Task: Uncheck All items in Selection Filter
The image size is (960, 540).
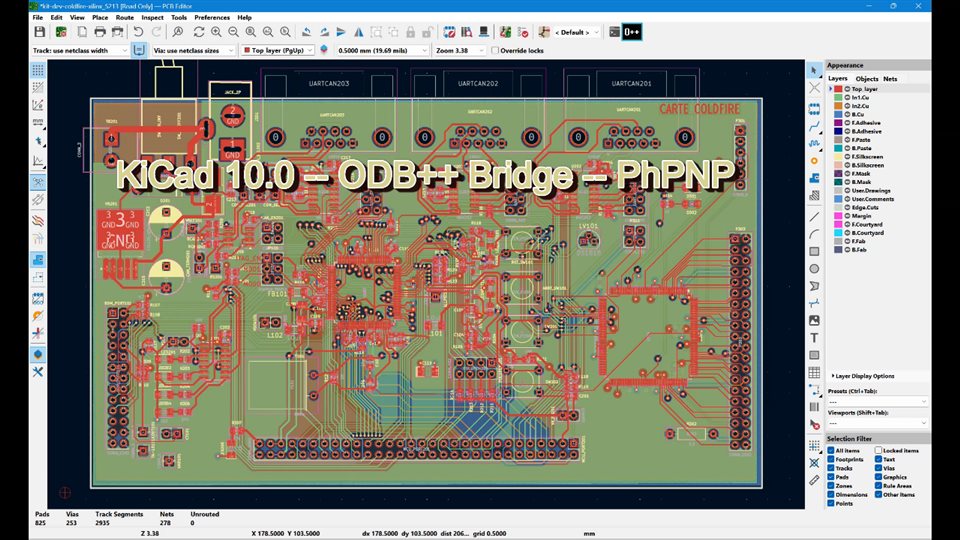Action: pos(831,451)
